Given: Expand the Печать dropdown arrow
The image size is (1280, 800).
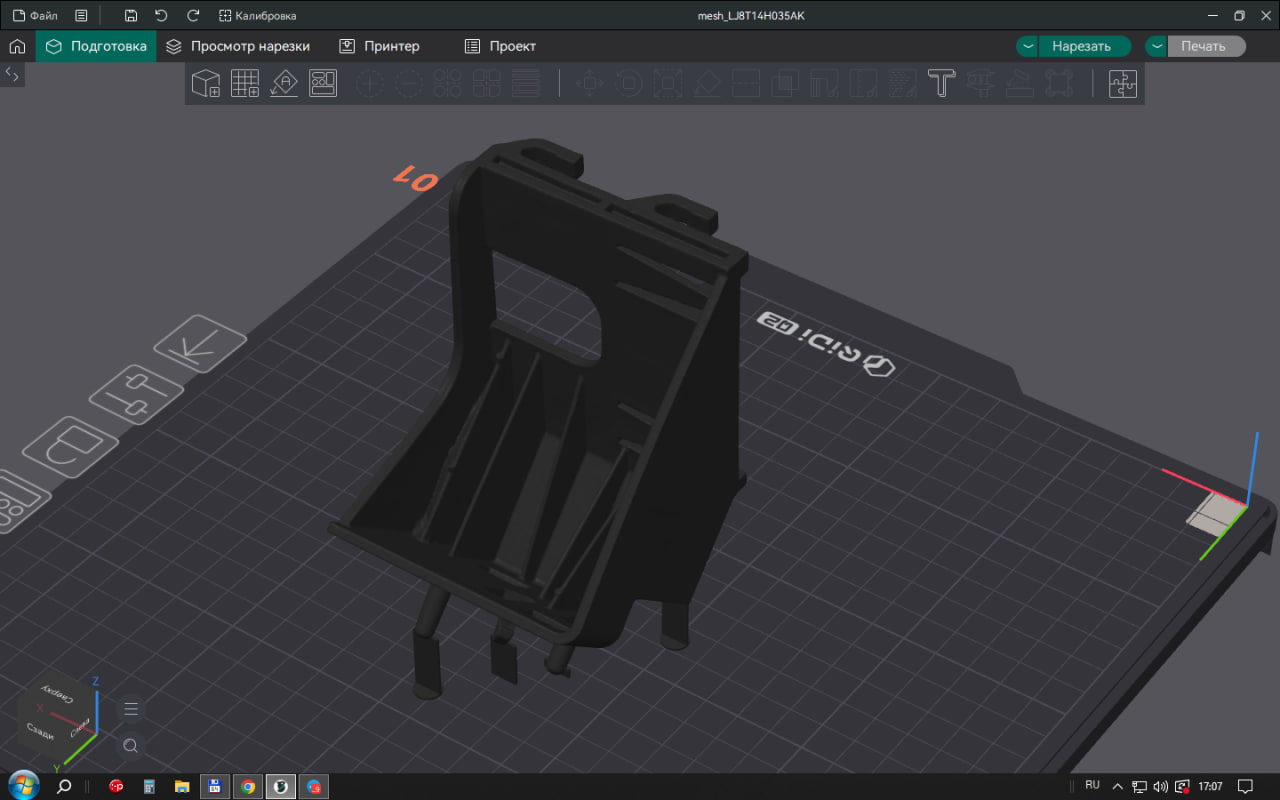Looking at the screenshot, I should point(1156,46).
